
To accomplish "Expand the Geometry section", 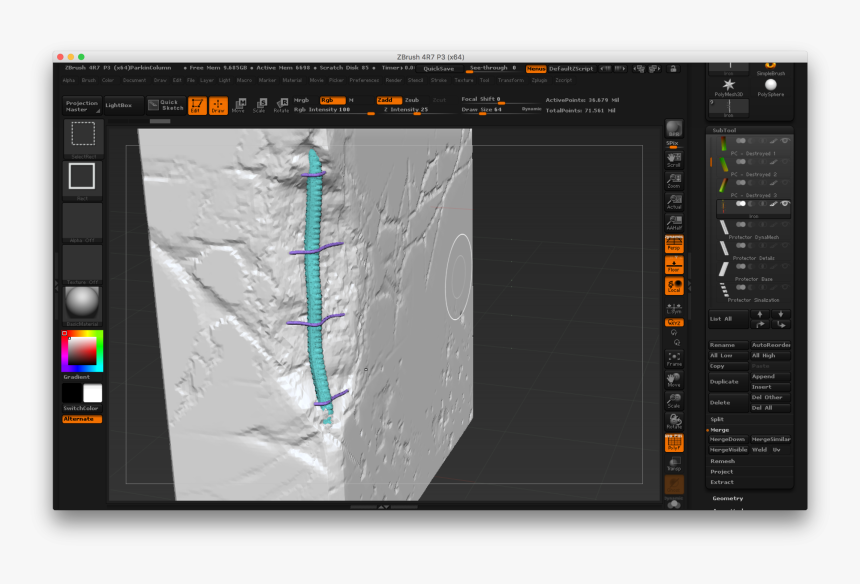I will point(728,498).
